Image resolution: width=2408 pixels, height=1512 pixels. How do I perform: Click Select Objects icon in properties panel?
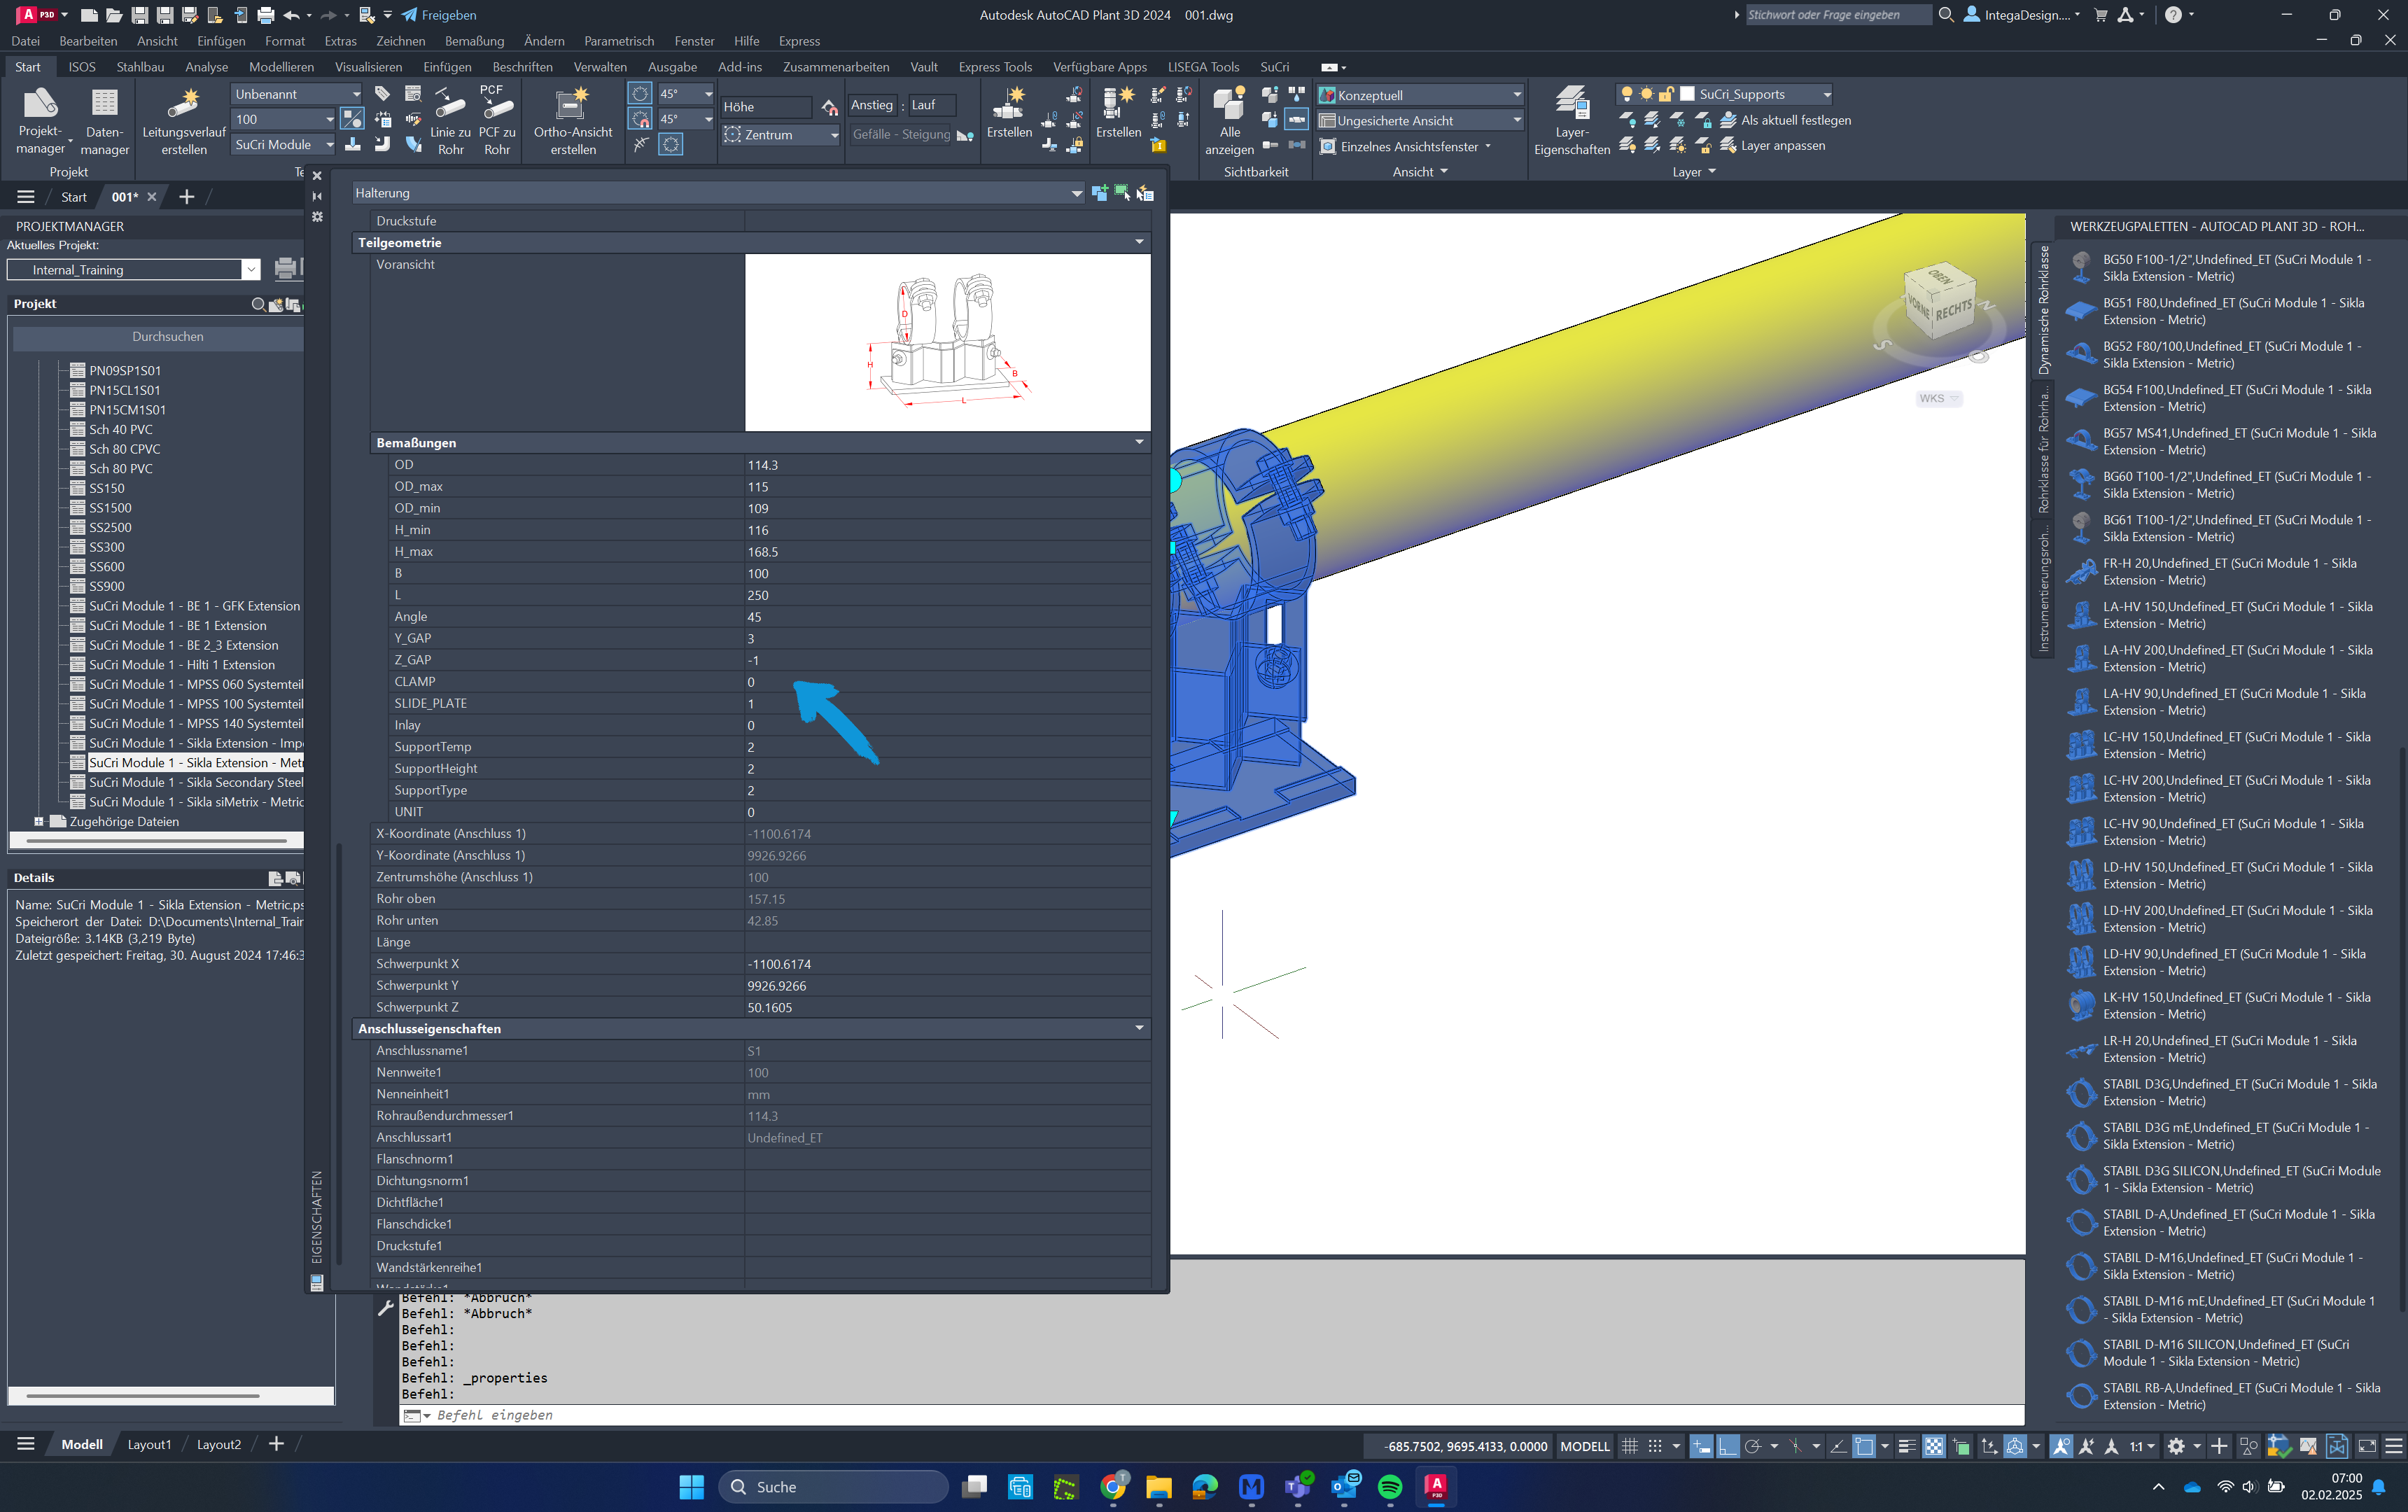1122,193
